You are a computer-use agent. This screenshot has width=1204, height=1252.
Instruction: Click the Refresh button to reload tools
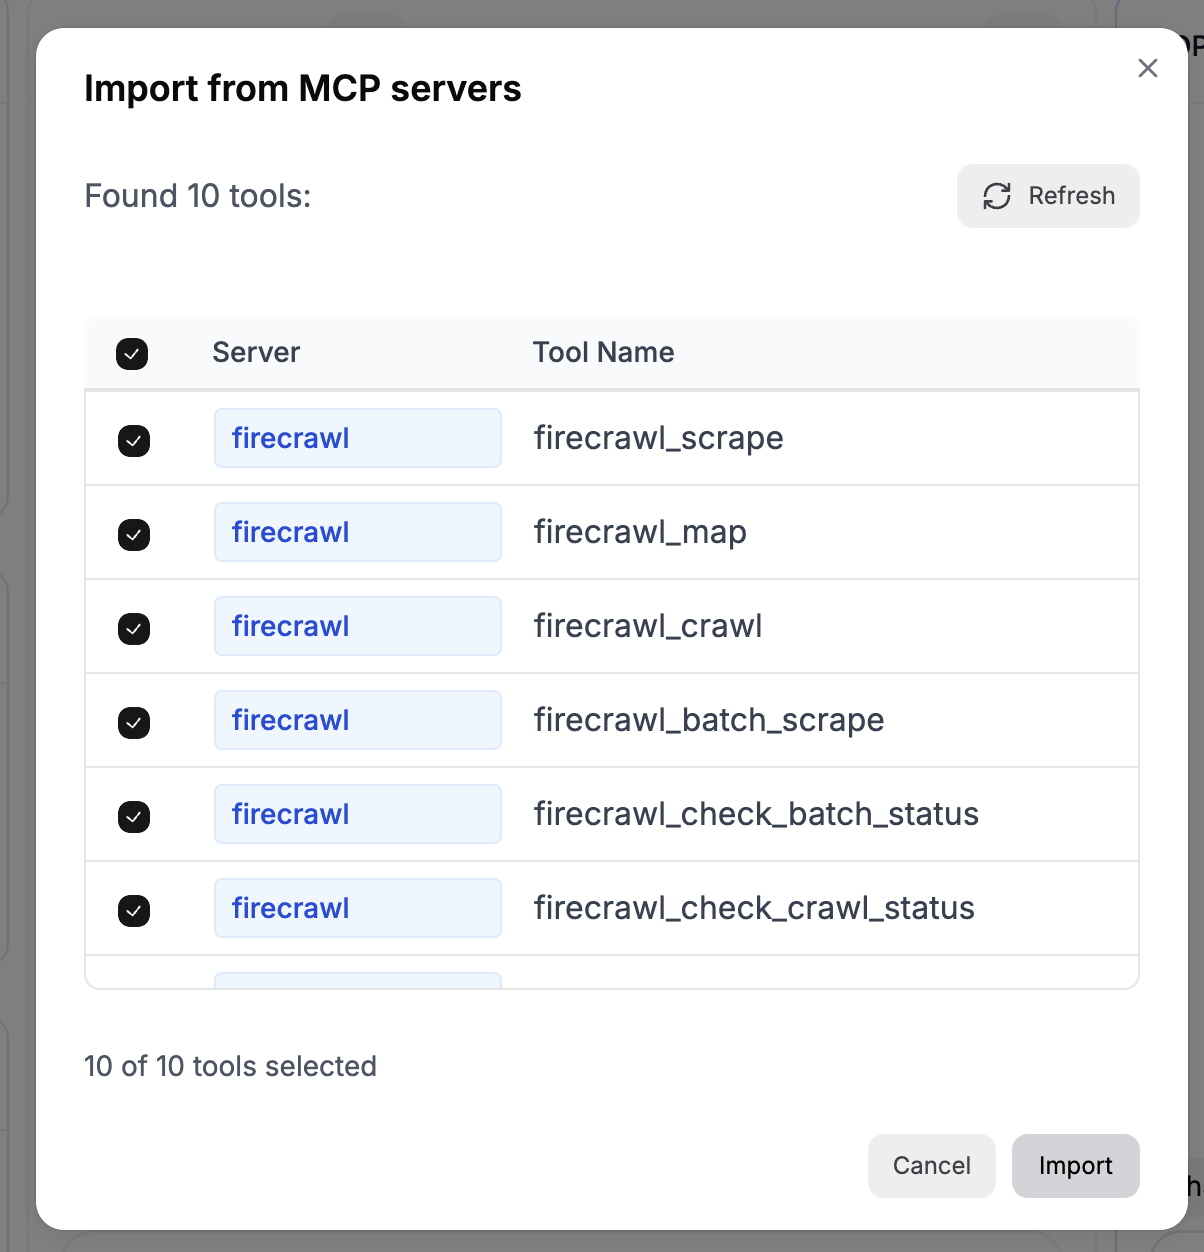pyautogui.click(x=1048, y=196)
